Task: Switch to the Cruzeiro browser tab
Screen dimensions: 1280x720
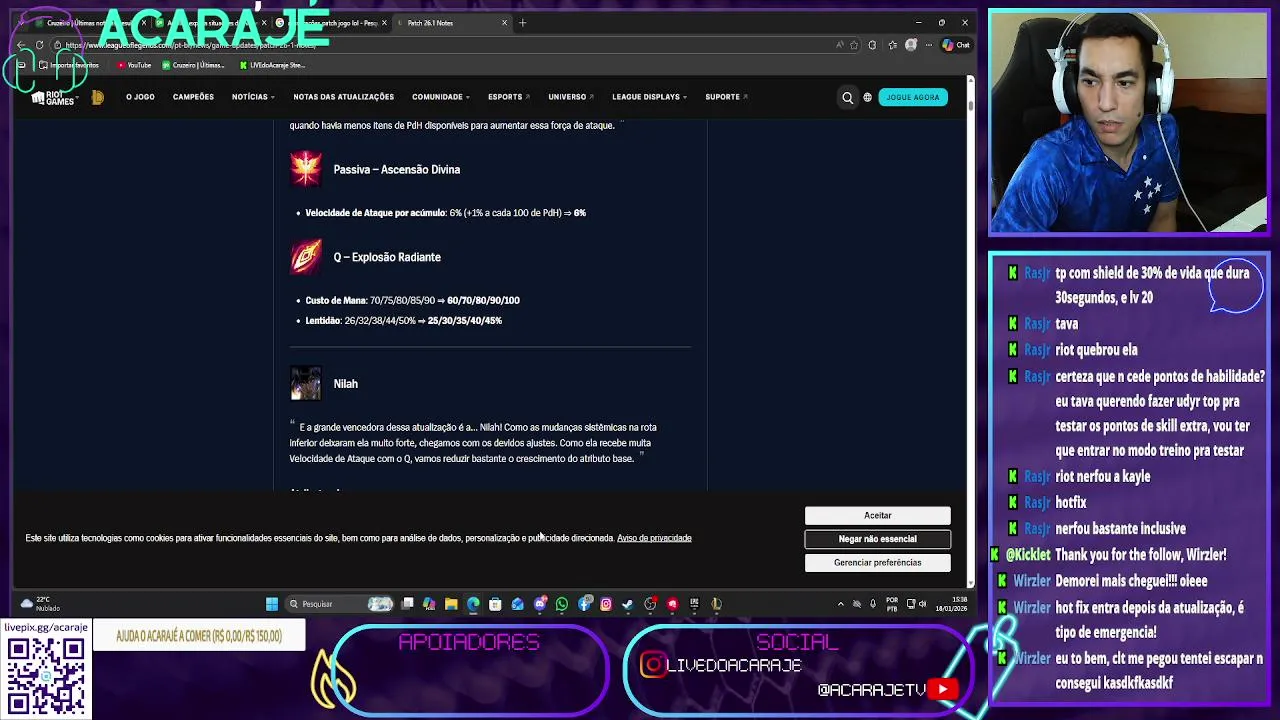Action: point(90,22)
